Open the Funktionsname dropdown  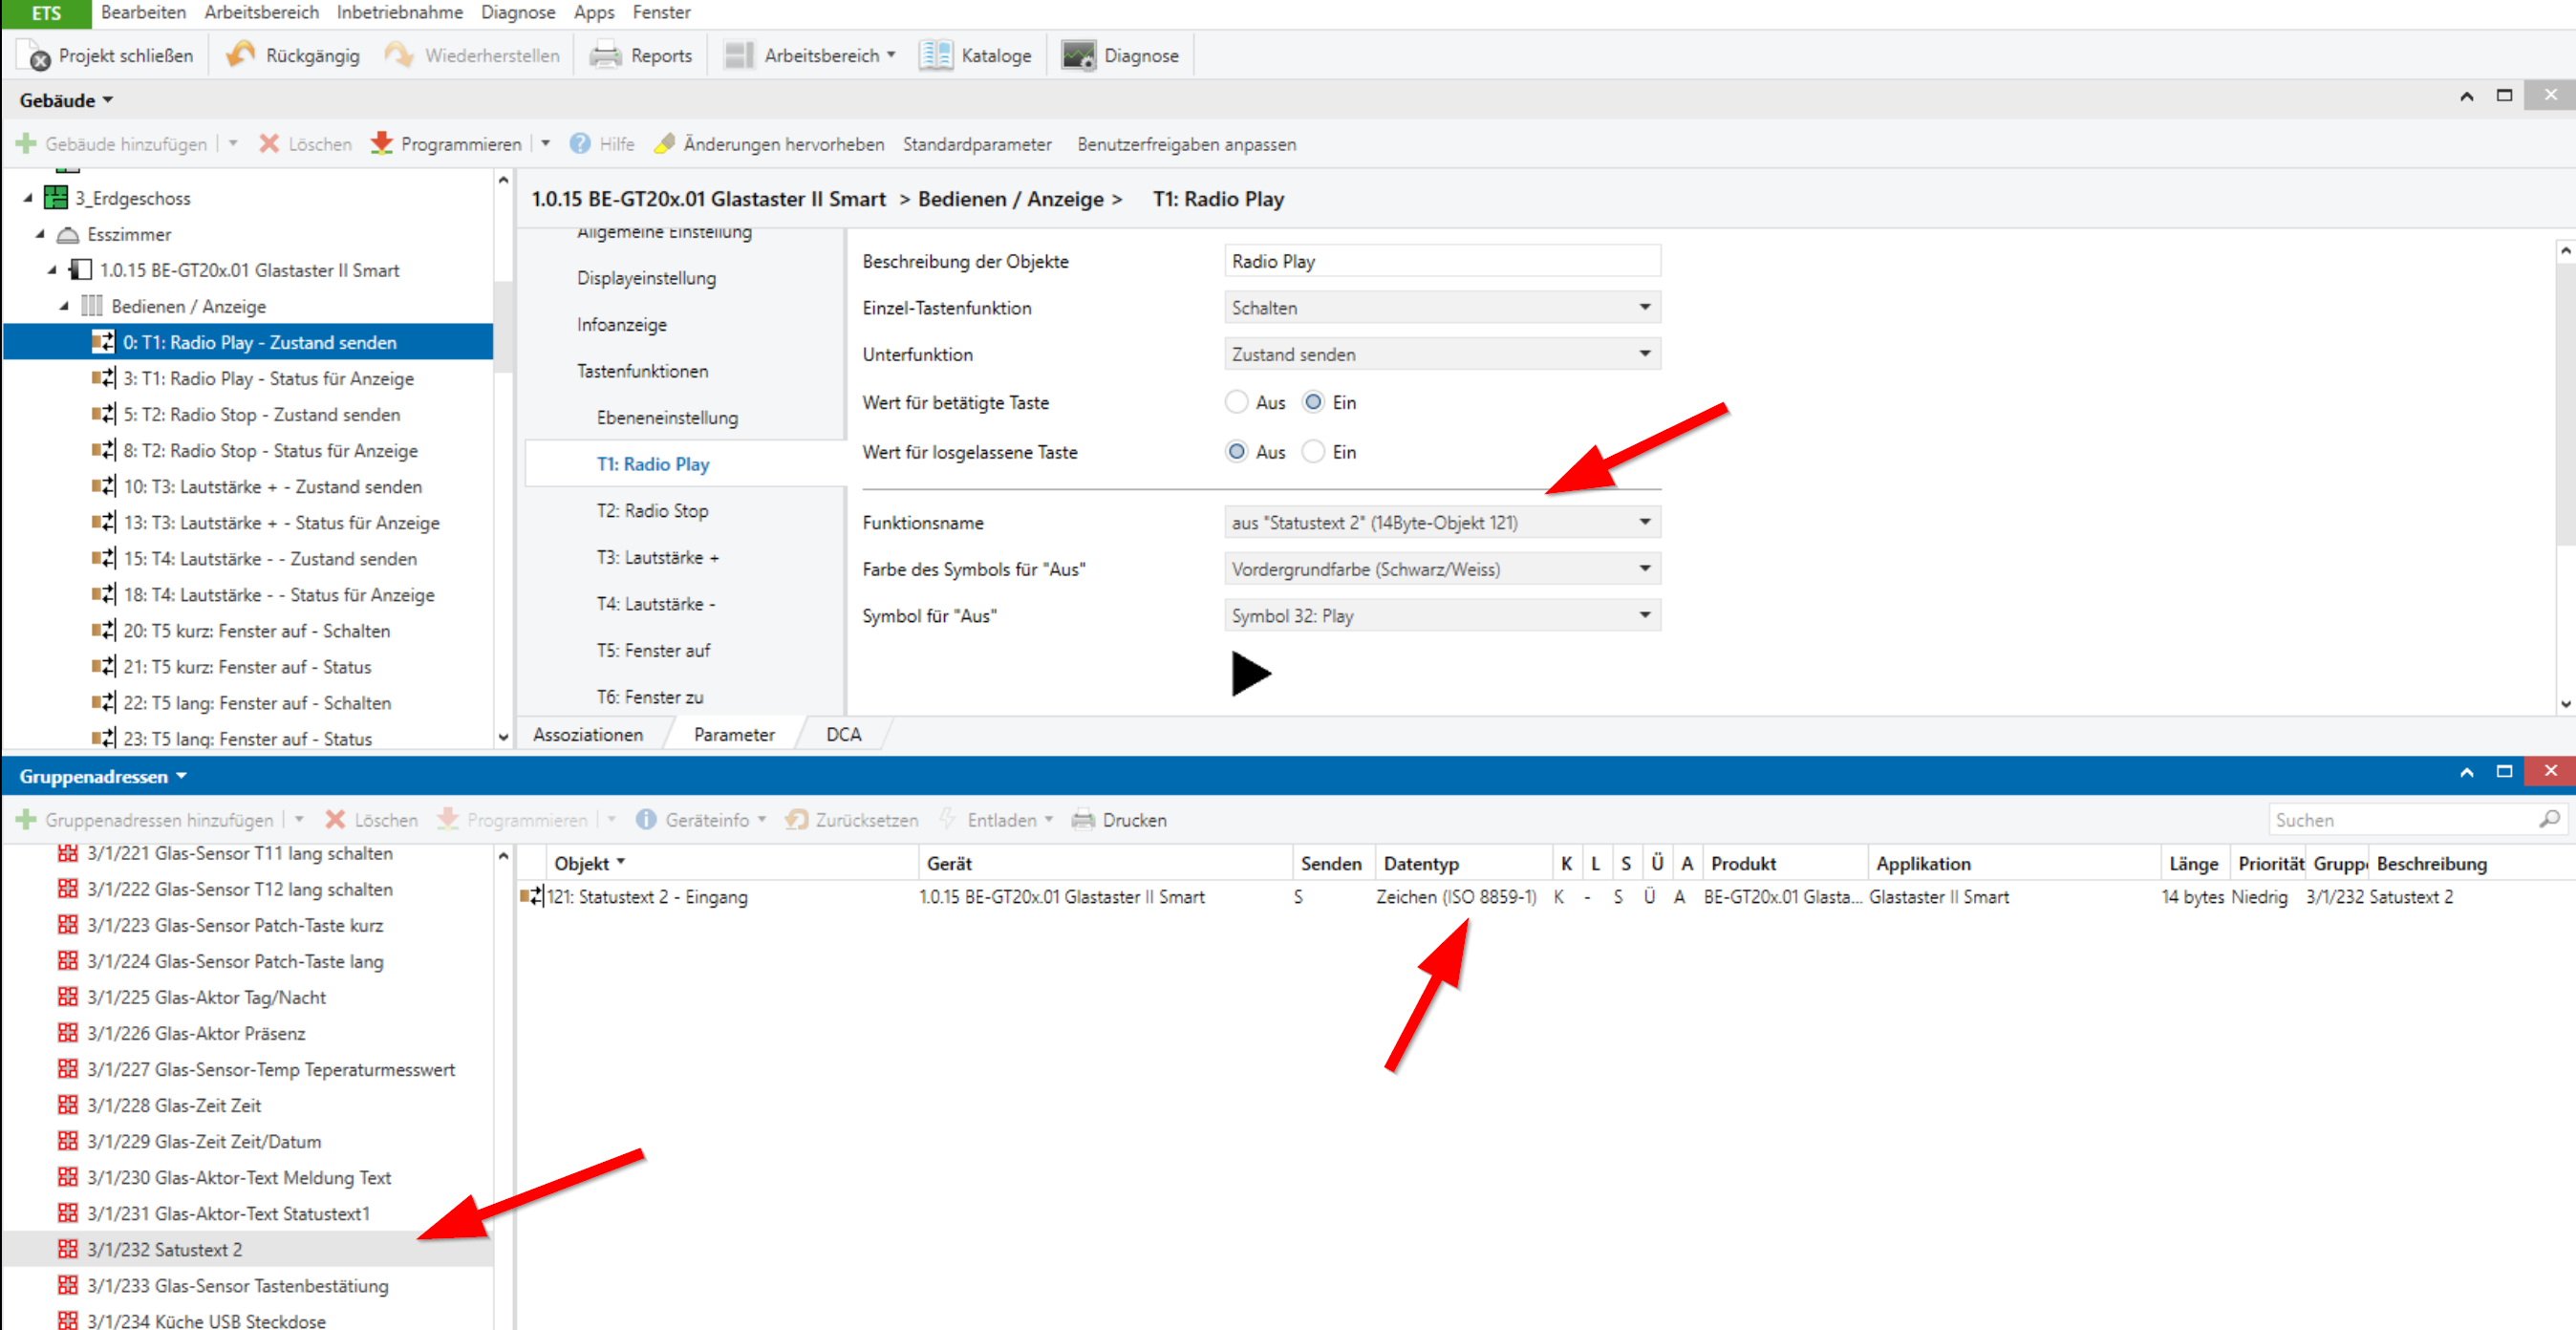pyautogui.click(x=1441, y=522)
